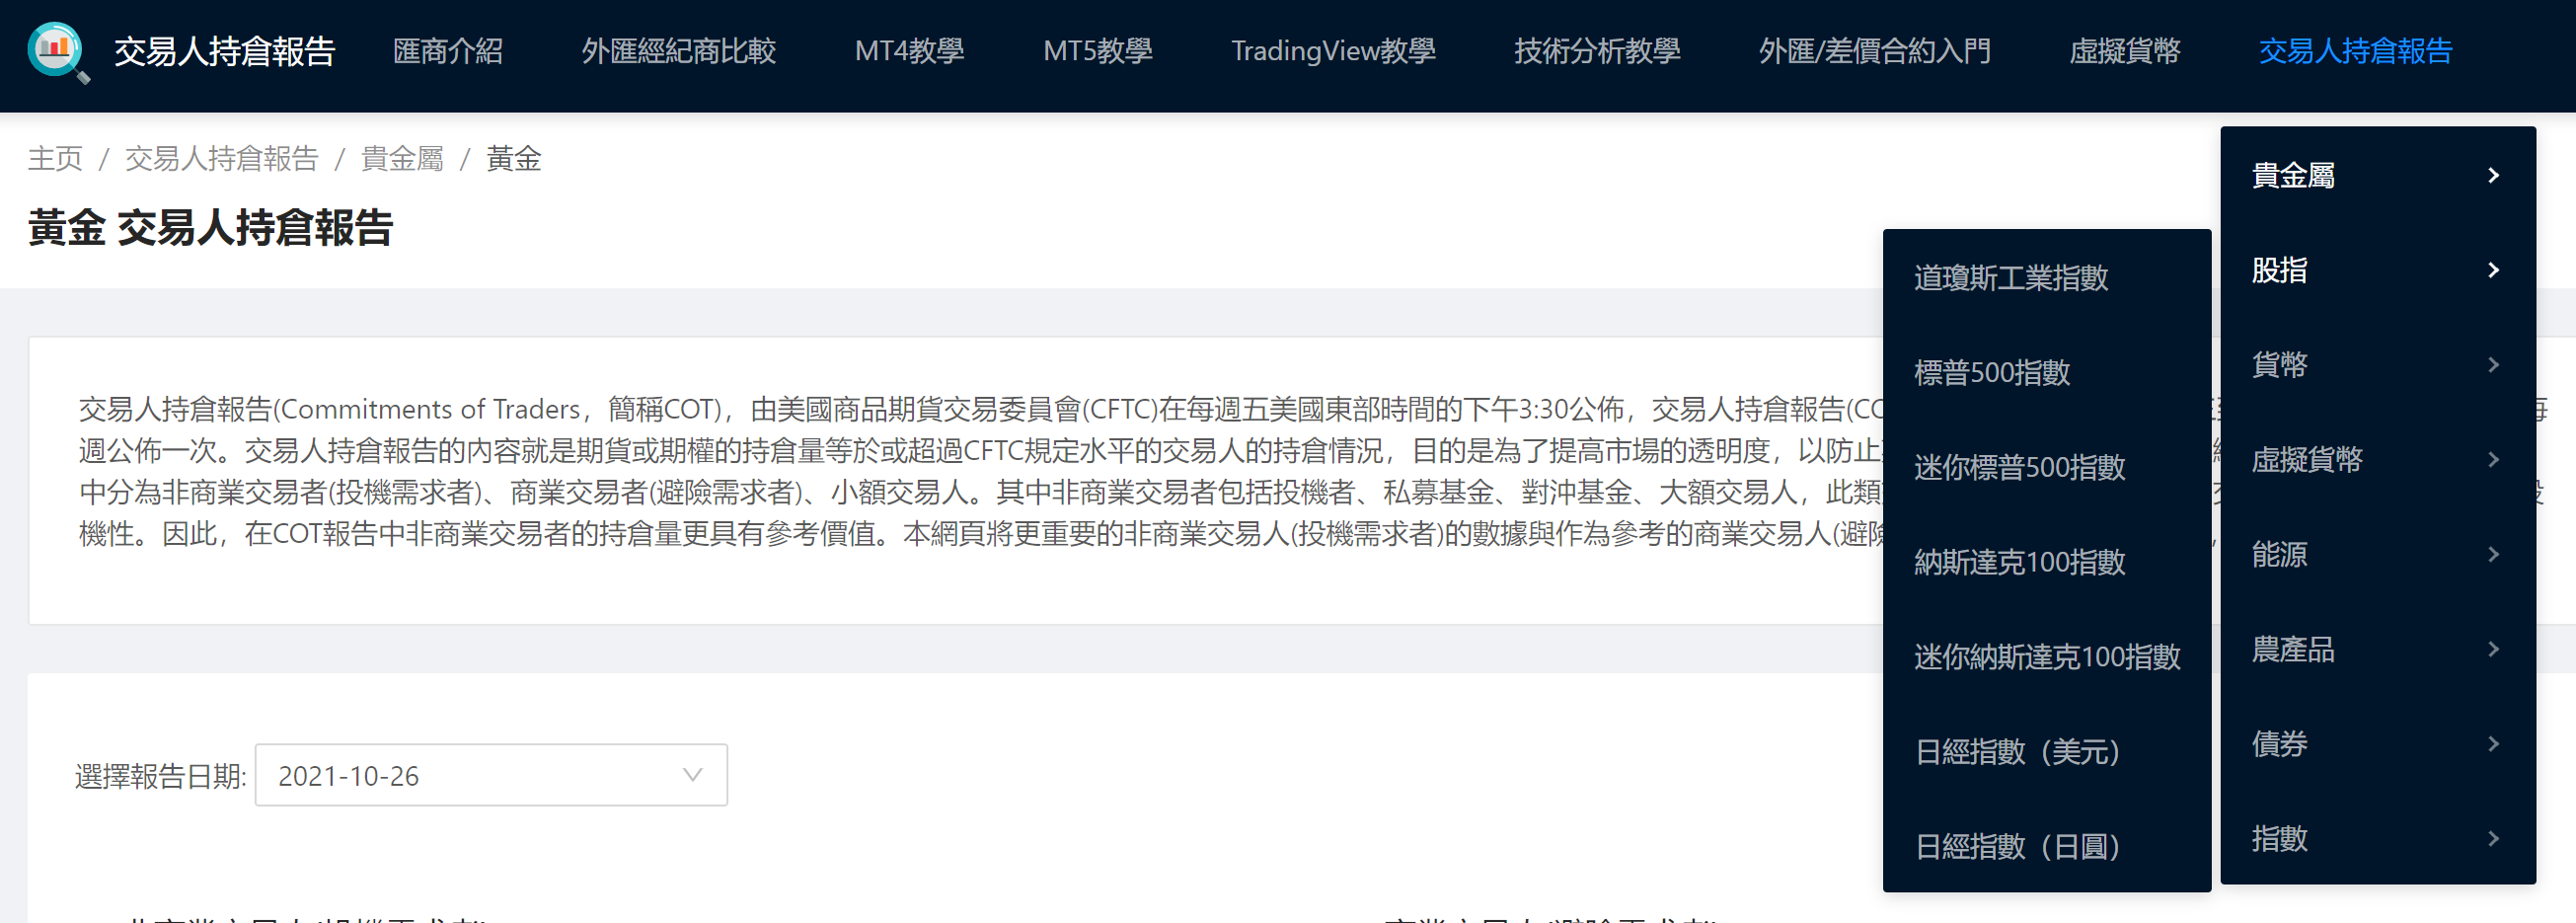
Task: Click the 虛擬貨幣 top navigation item
Action: (x=2124, y=51)
